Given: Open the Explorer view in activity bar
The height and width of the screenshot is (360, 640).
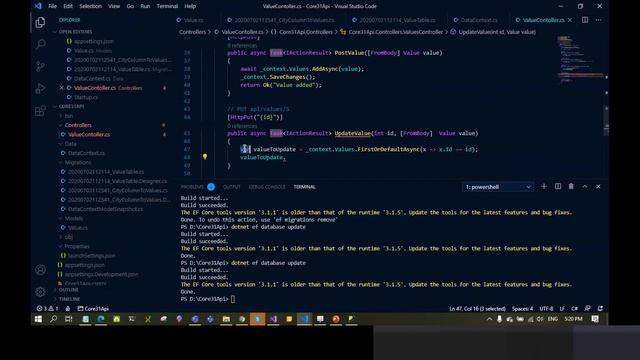Looking at the screenshot, I should click(40, 22).
